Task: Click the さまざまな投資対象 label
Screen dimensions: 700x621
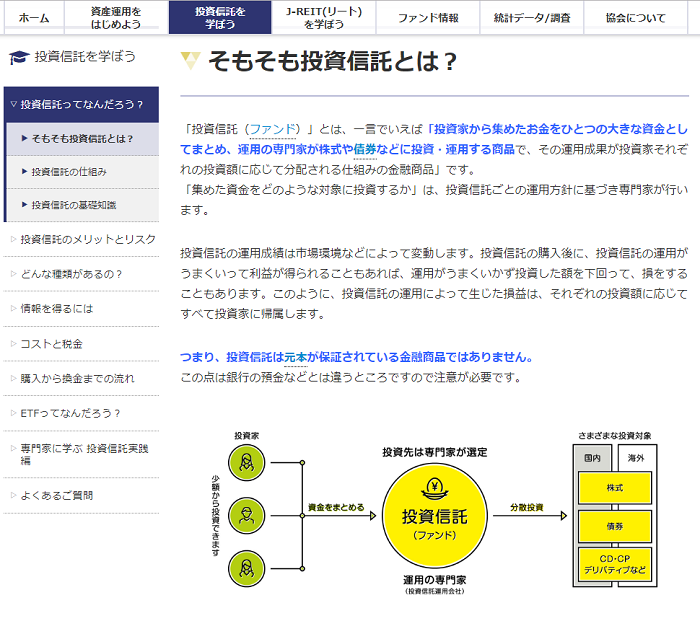Action: (615, 436)
